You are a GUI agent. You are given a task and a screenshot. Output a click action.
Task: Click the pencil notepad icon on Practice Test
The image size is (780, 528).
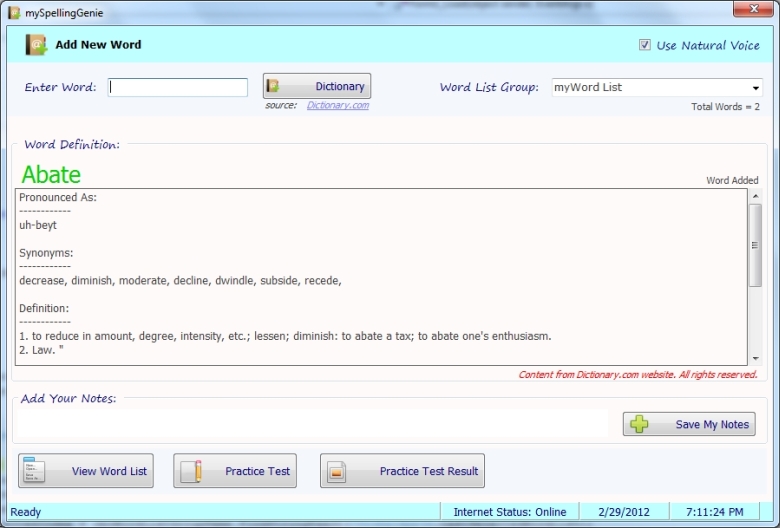[x=192, y=471]
